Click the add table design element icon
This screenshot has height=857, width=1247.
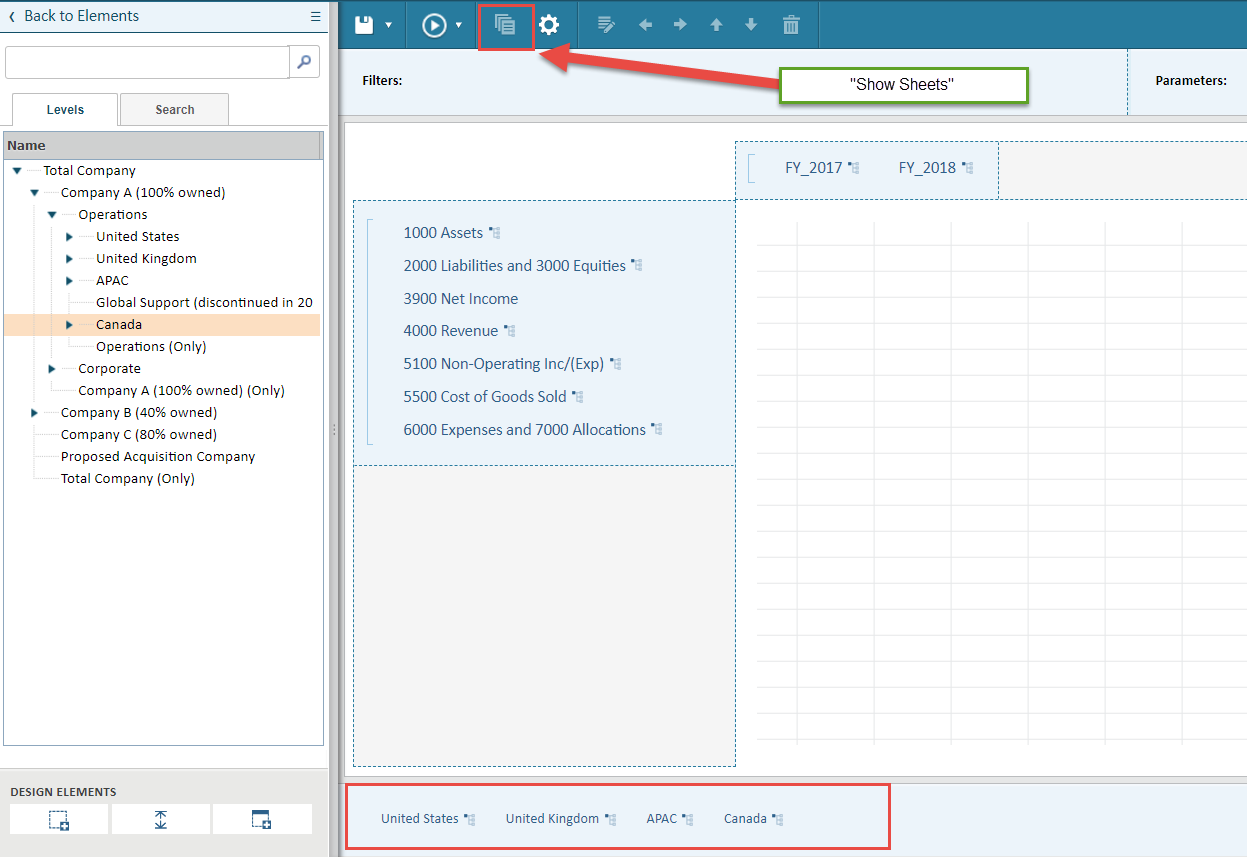(x=262, y=819)
